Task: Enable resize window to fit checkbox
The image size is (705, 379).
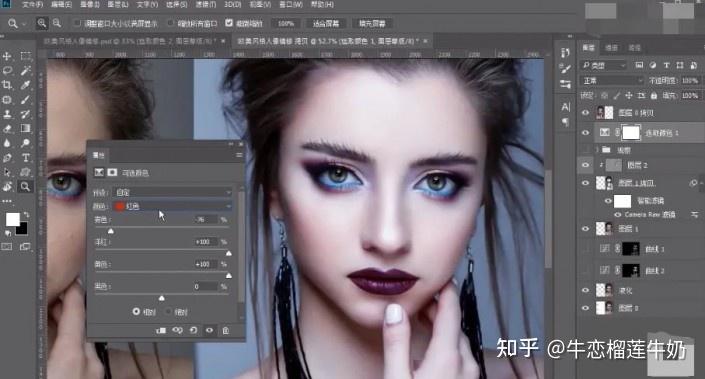Action: [77, 22]
